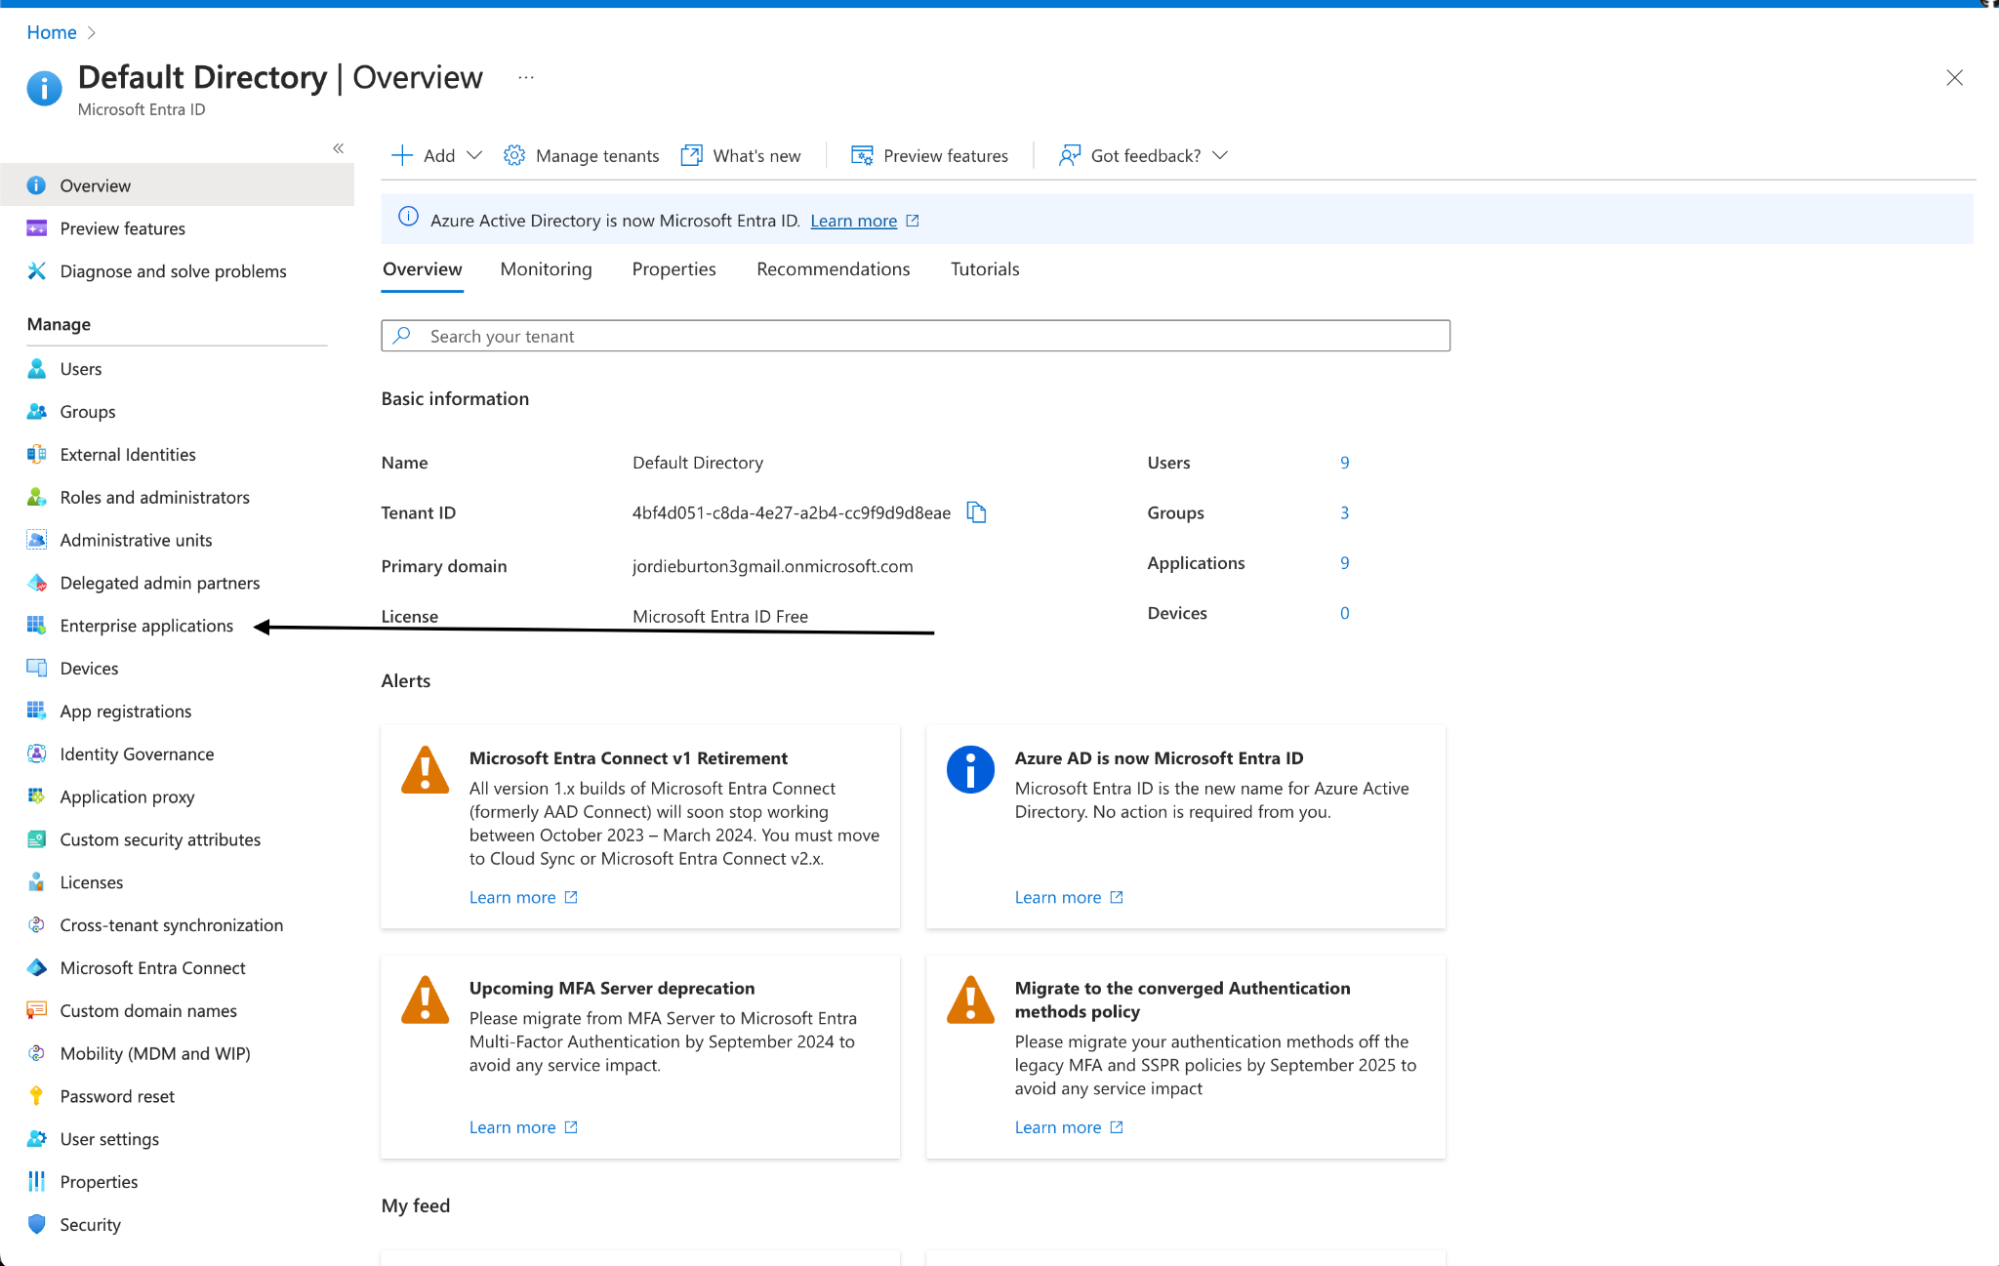Select the Overview tab
This screenshot has height=1266, width=1999.
[422, 269]
